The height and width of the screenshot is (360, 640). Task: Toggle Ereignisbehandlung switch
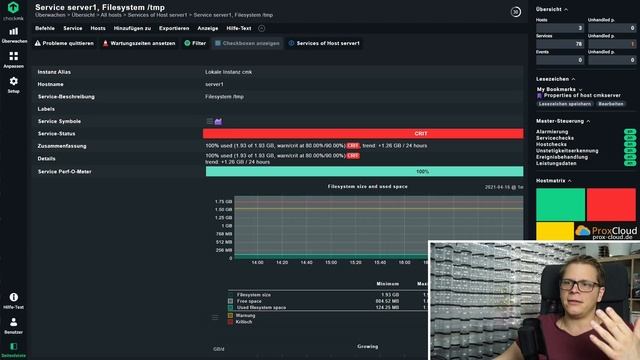pyautogui.click(x=629, y=157)
